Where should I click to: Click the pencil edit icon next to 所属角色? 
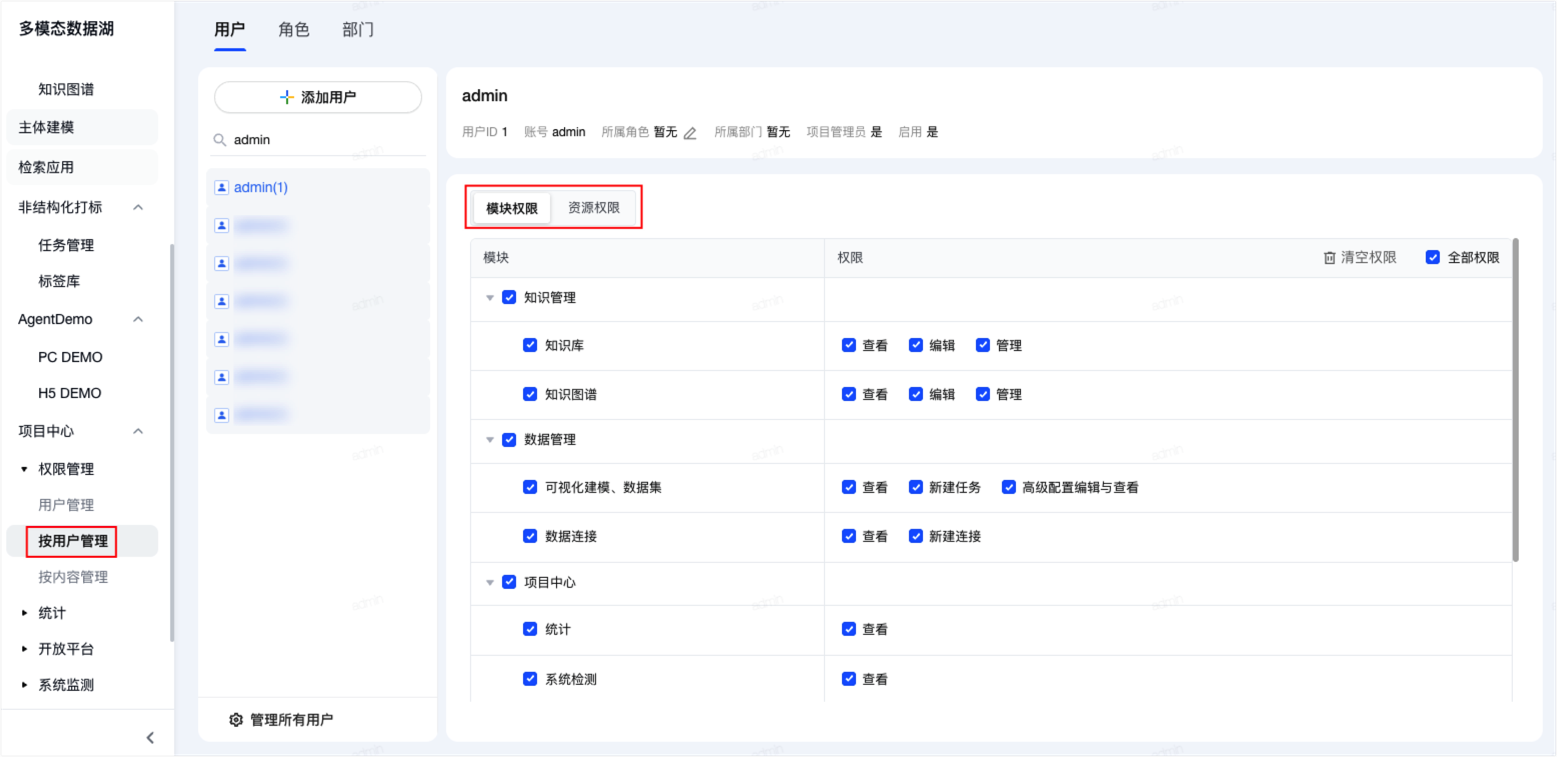(x=690, y=132)
